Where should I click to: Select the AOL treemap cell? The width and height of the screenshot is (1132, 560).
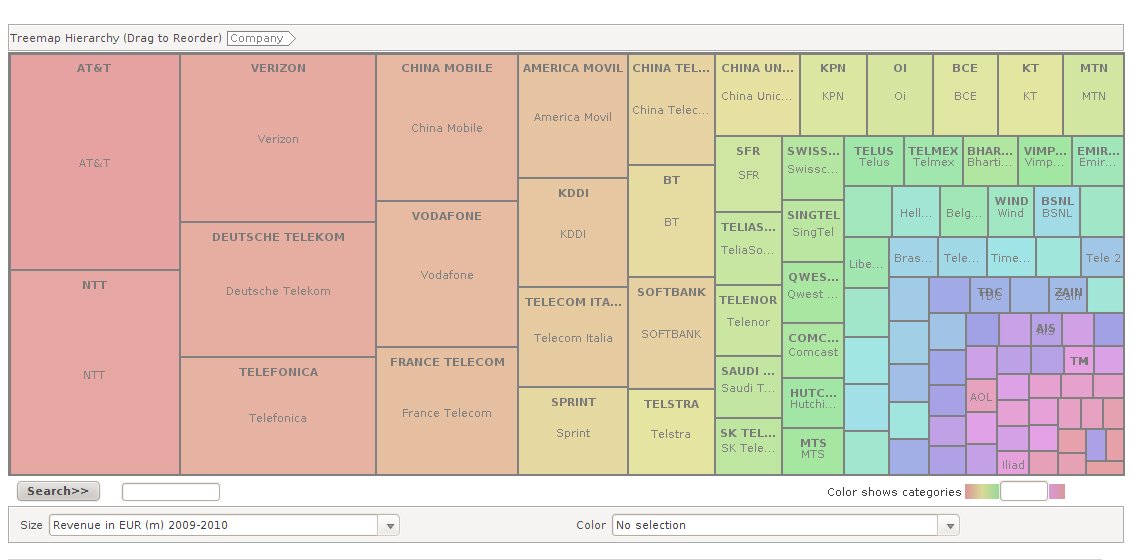(x=981, y=396)
